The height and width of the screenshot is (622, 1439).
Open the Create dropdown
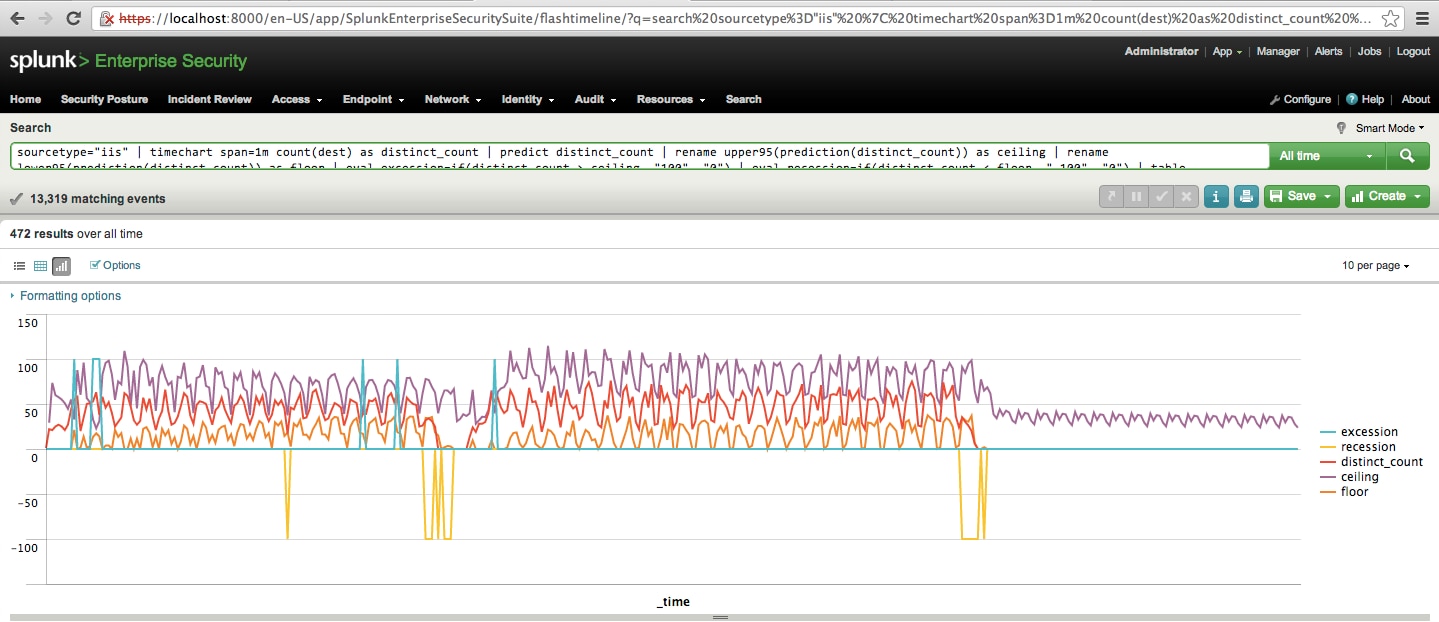tap(1387, 196)
